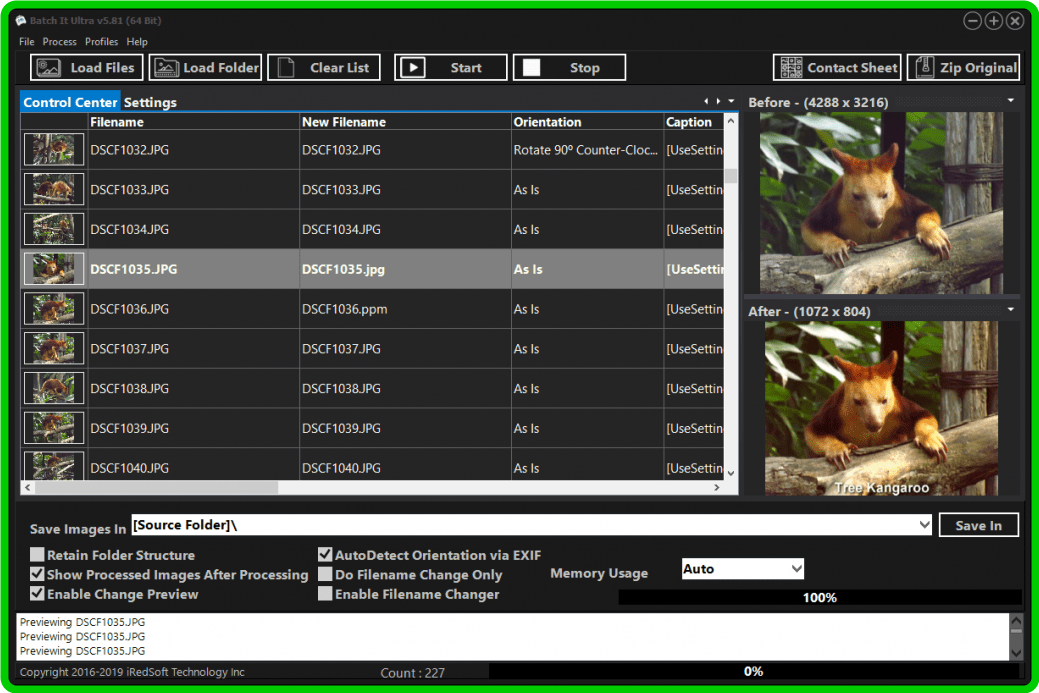Click the file list scroll up arrow
The width and height of the screenshot is (1039, 693).
[x=731, y=121]
